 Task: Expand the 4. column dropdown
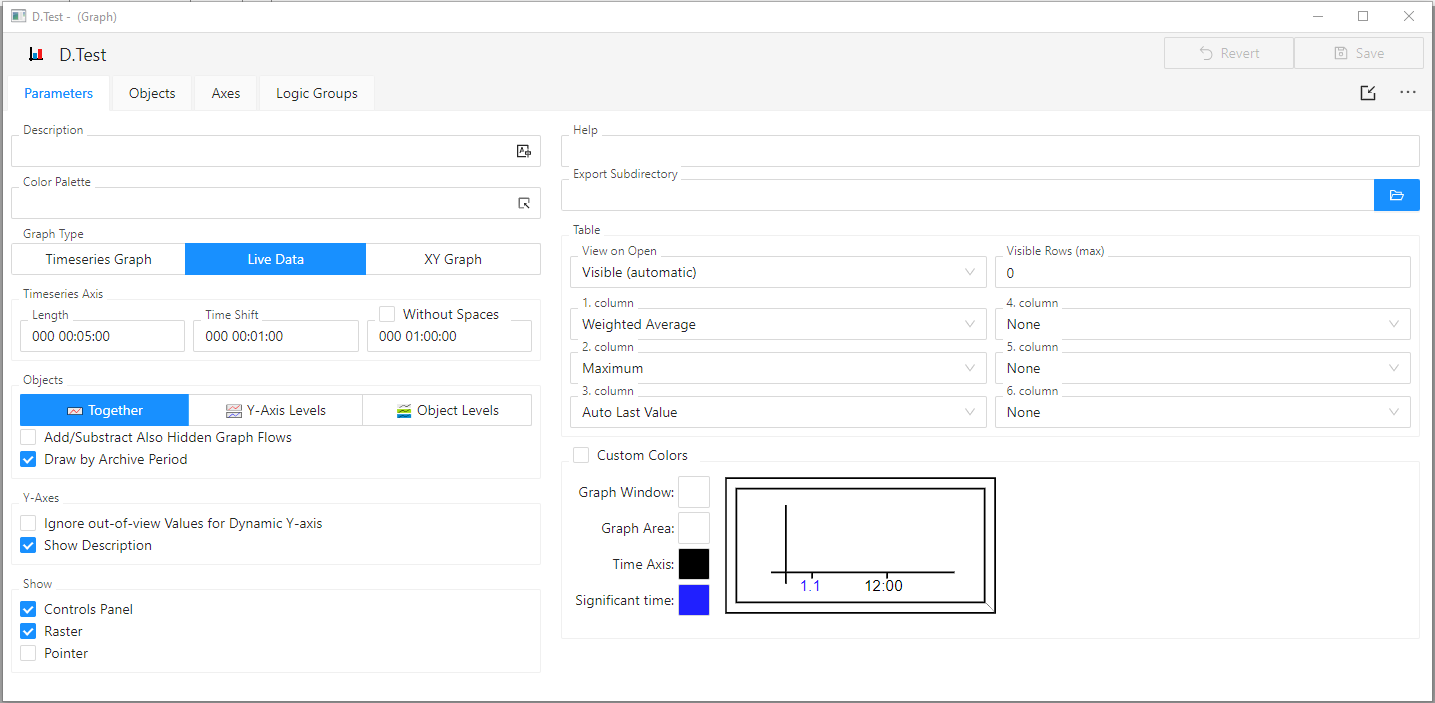1202,324
